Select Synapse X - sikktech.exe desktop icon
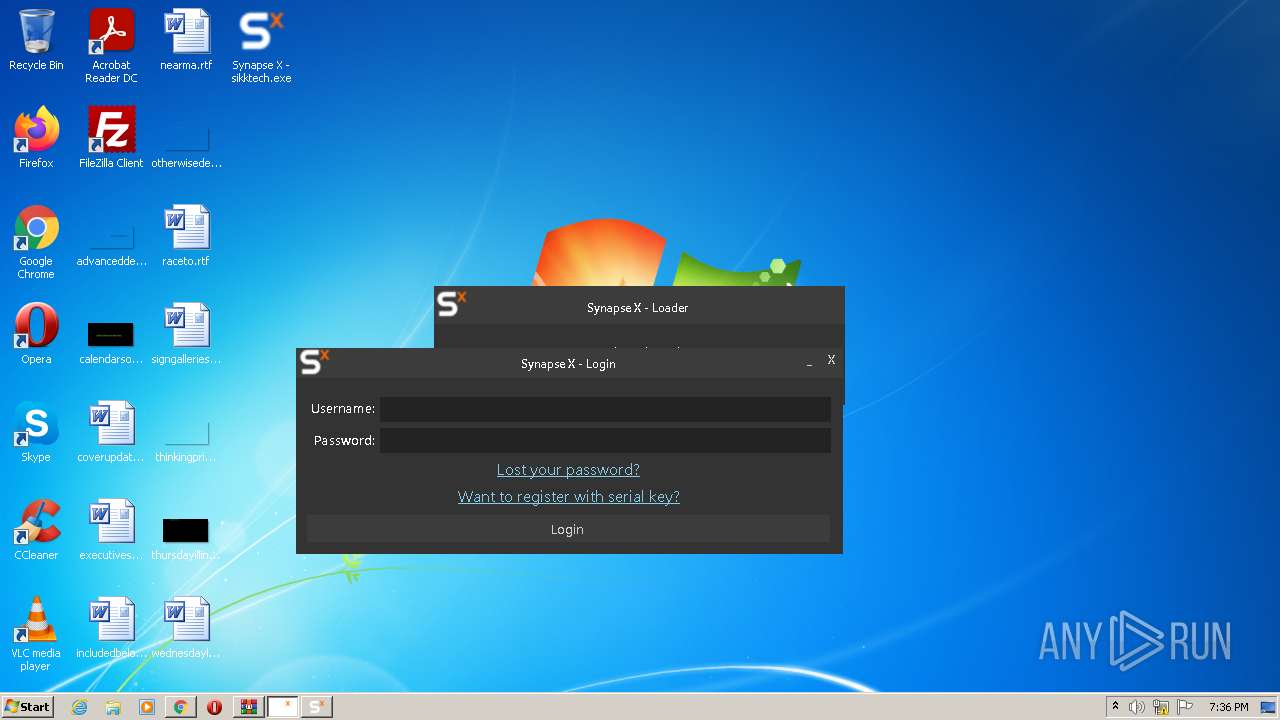This screenshot has width=1280, height=720. [261, 46]
